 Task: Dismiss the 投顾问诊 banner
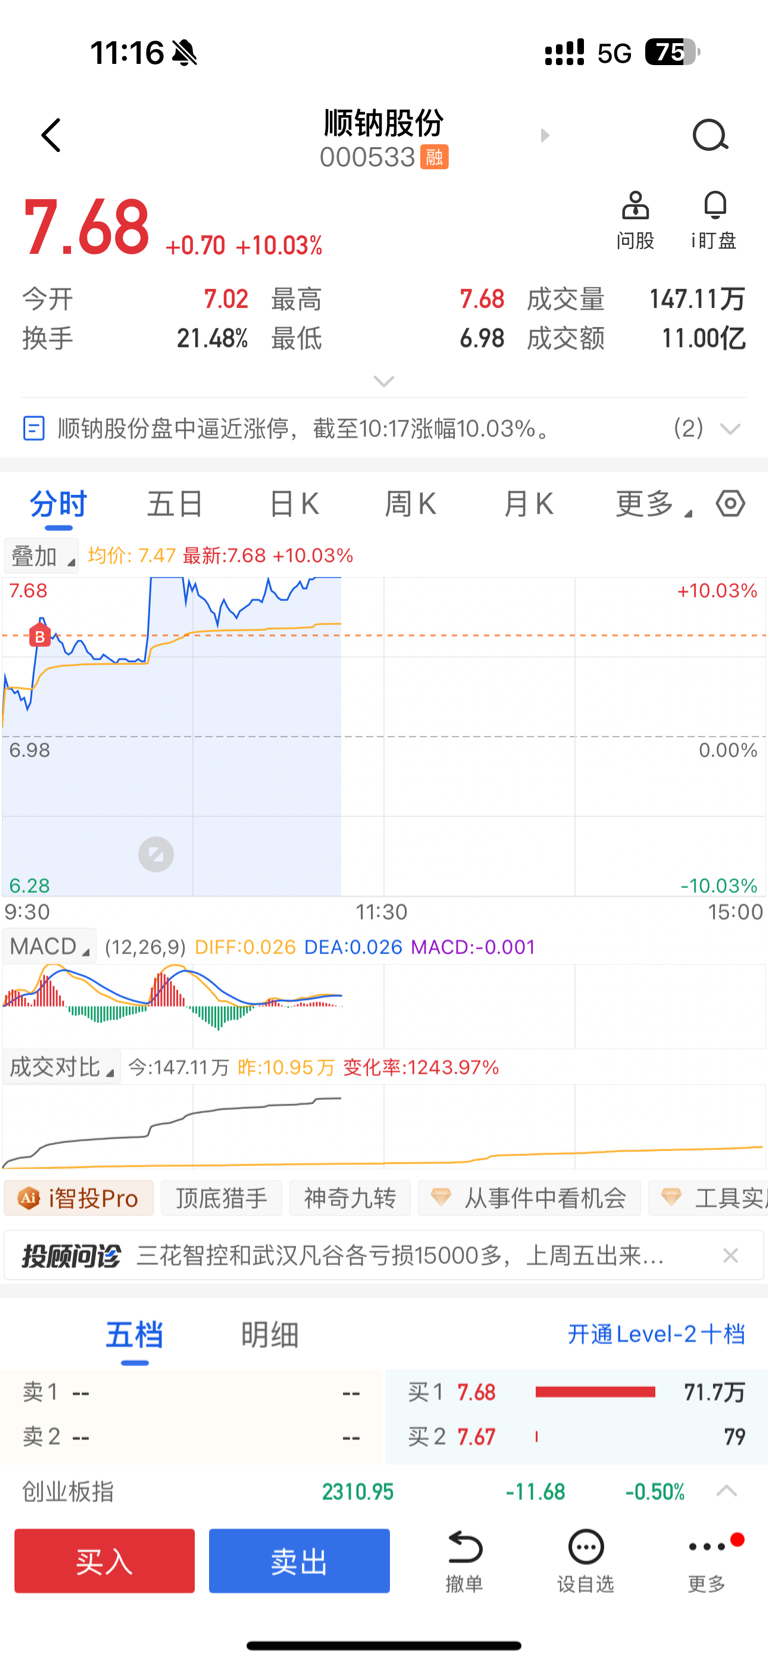pos(731,1255)
